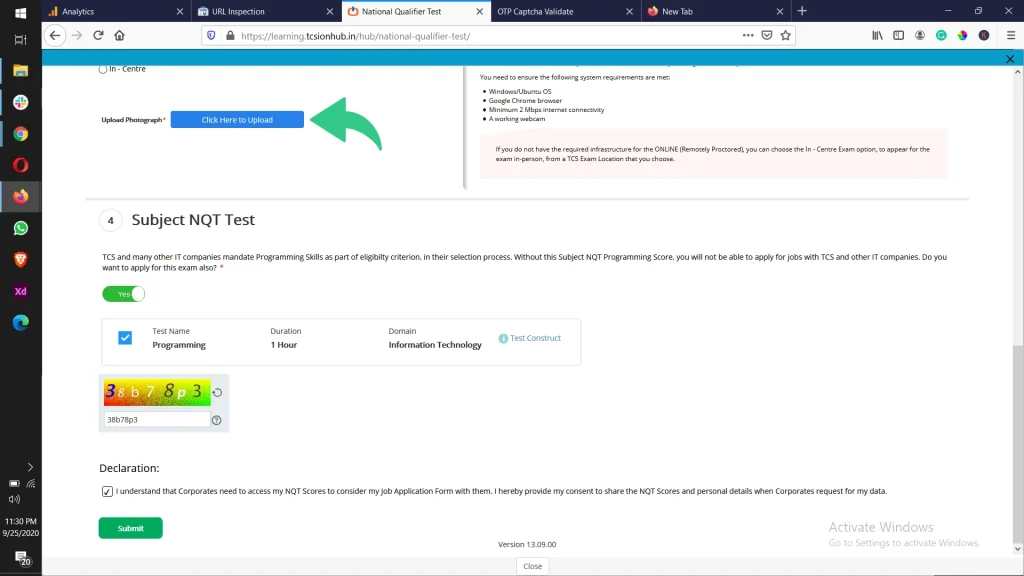Click the Click Here to Upload button
The width and height of the screenshot is (1024, 576).
(x=237, y=119)
